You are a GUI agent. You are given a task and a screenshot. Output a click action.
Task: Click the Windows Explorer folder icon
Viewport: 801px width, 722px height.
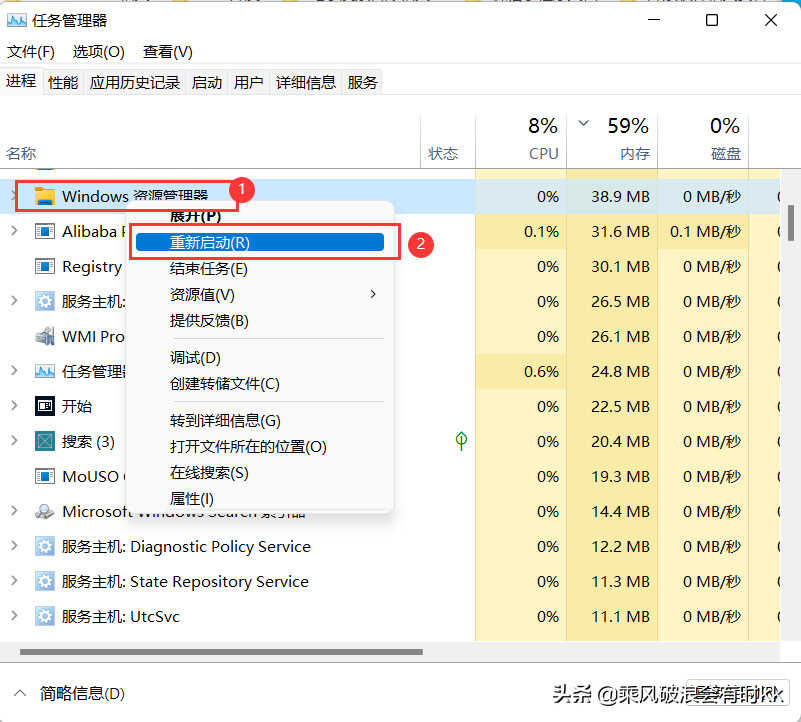coord(44,196)
